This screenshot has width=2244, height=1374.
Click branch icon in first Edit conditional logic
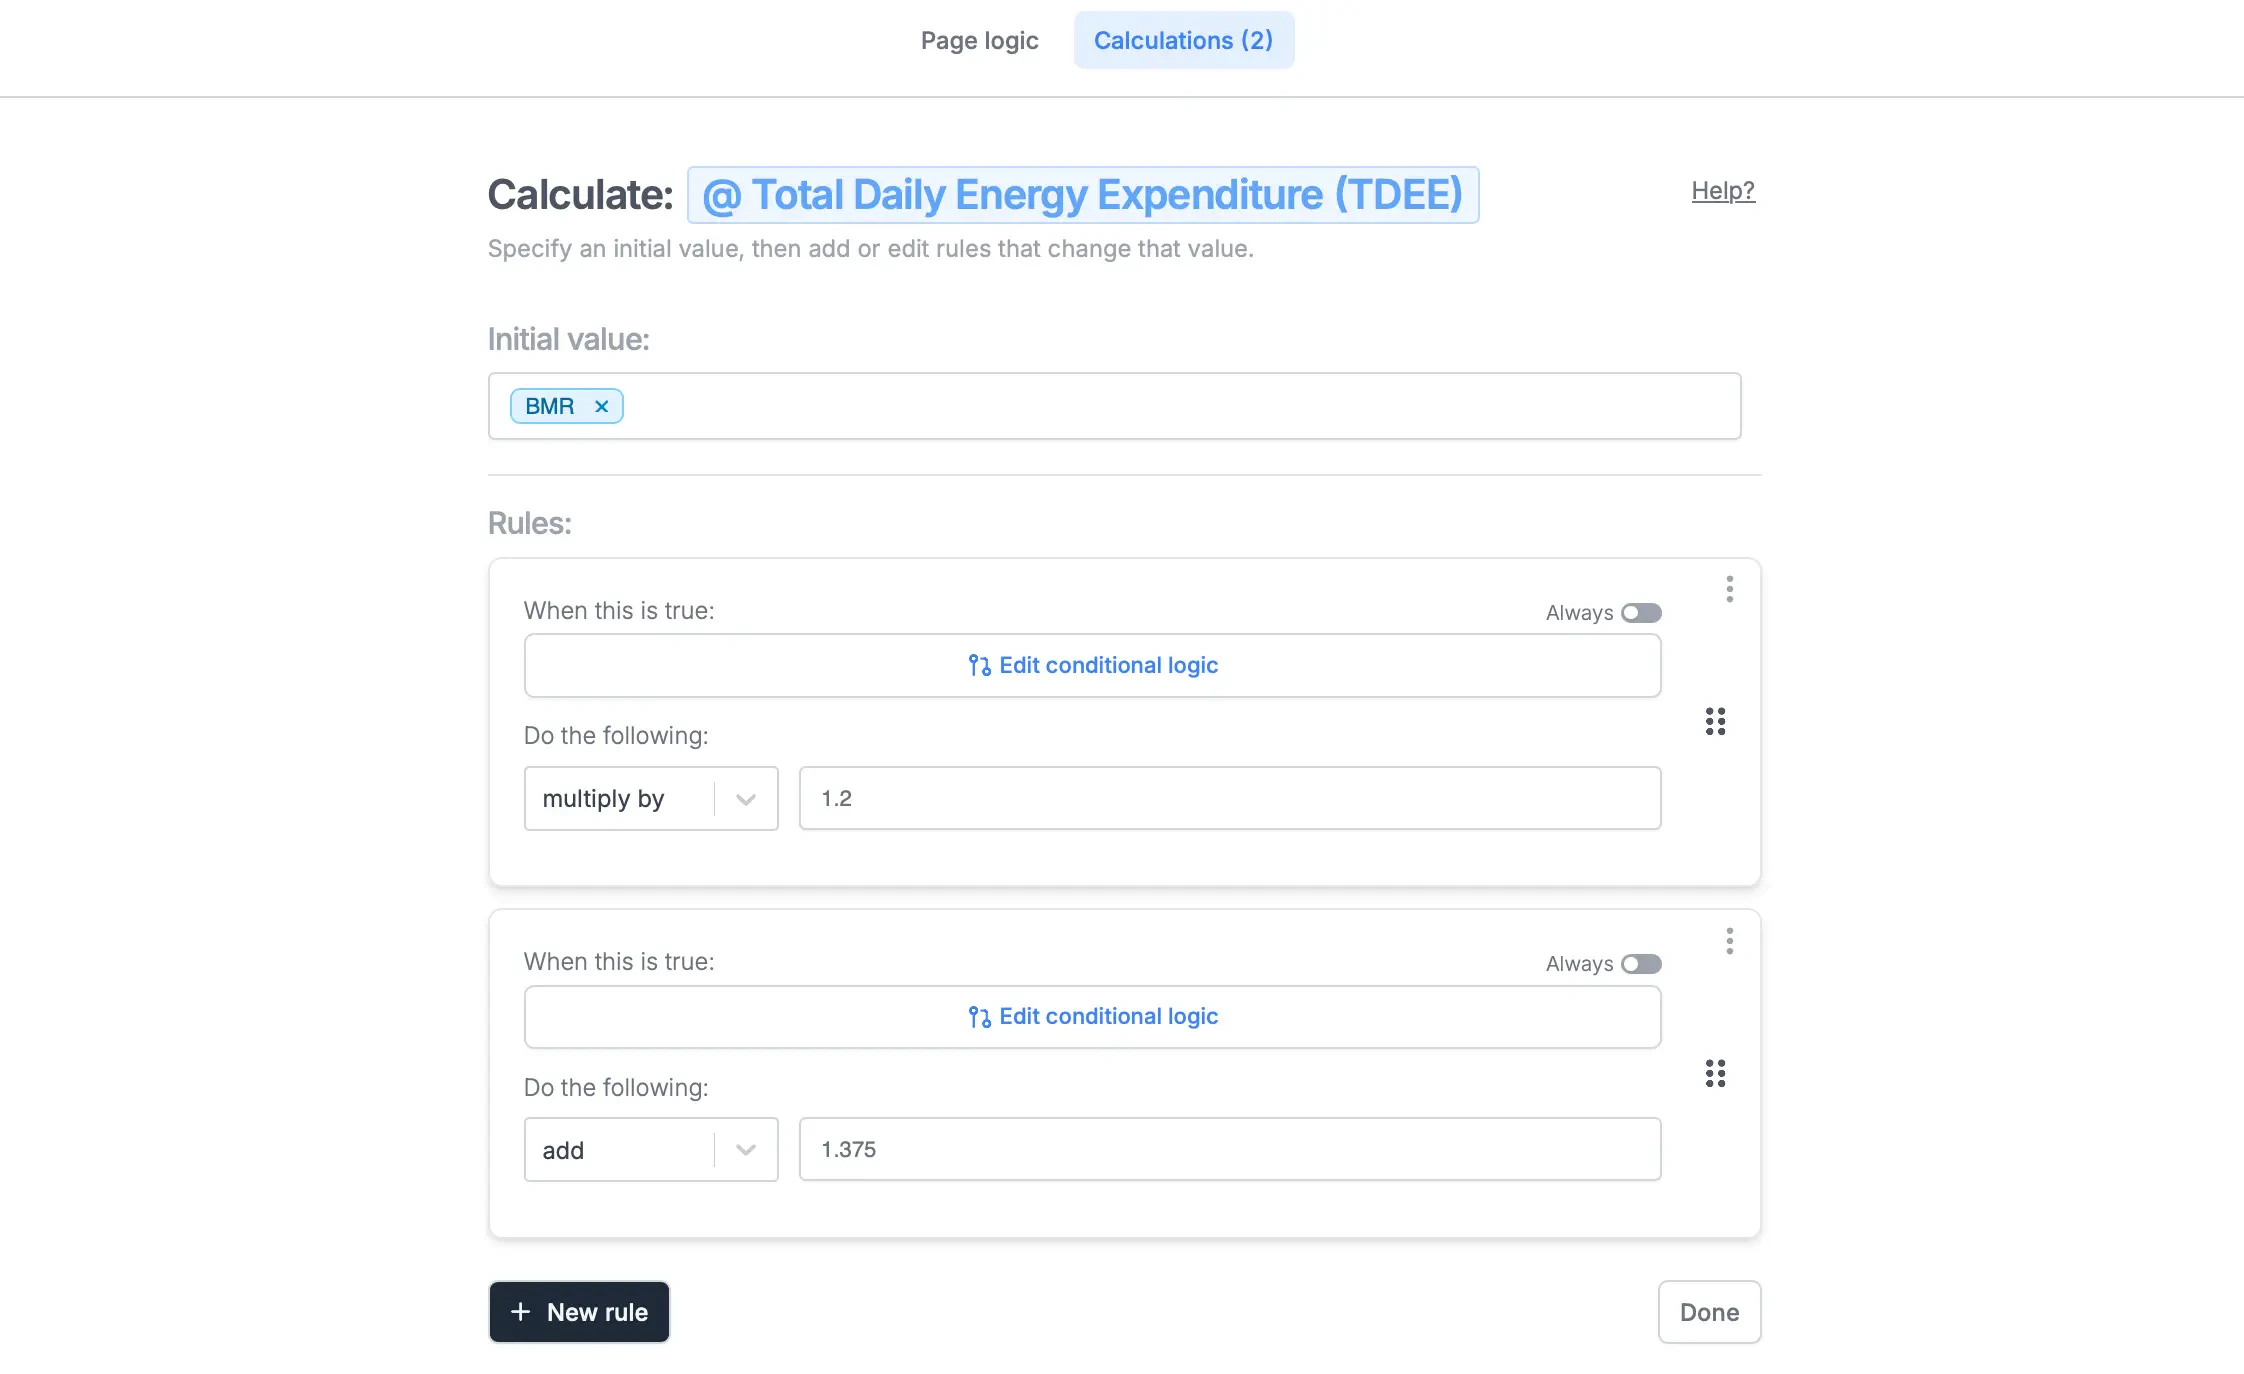click(979, 665)
